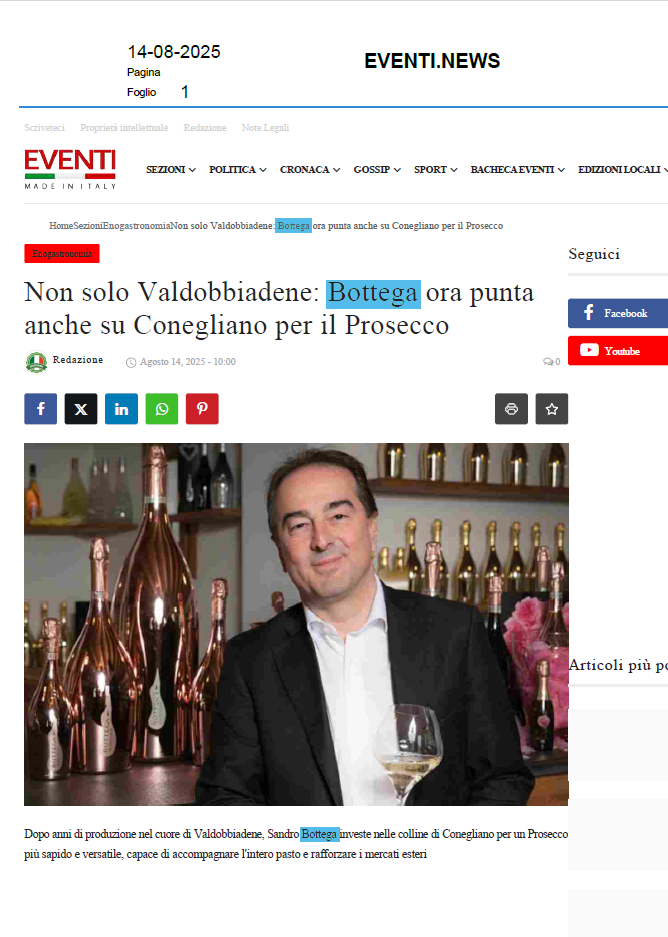
Task: Expand the Sezioni dropdown menu
Action: click(171, 170)
